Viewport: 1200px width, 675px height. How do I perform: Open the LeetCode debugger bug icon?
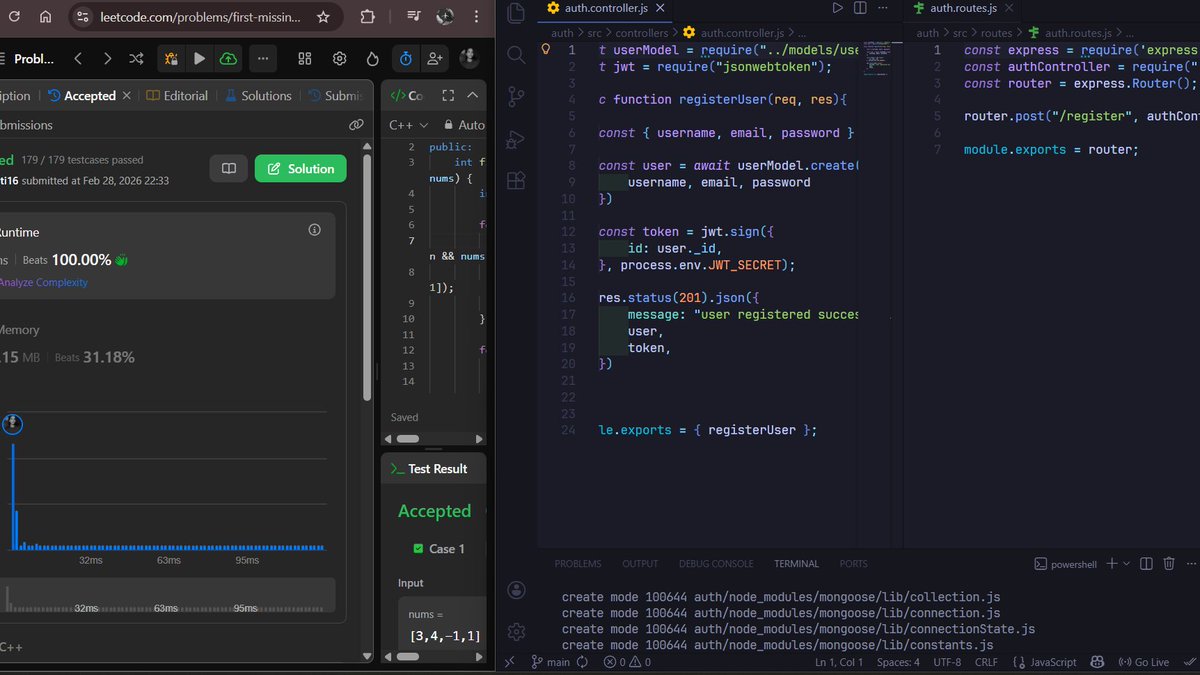tap(172, 59)
